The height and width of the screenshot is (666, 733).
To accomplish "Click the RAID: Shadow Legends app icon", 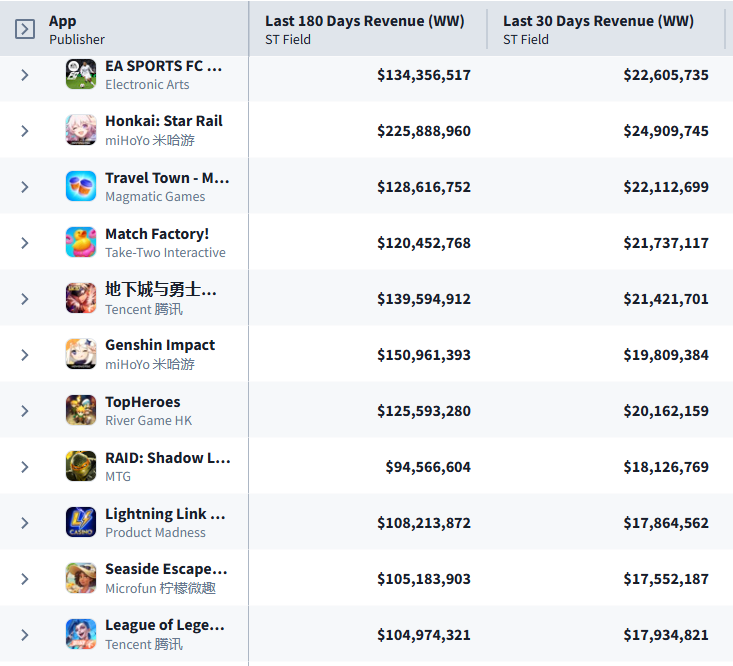I will [x=81, y=467].
